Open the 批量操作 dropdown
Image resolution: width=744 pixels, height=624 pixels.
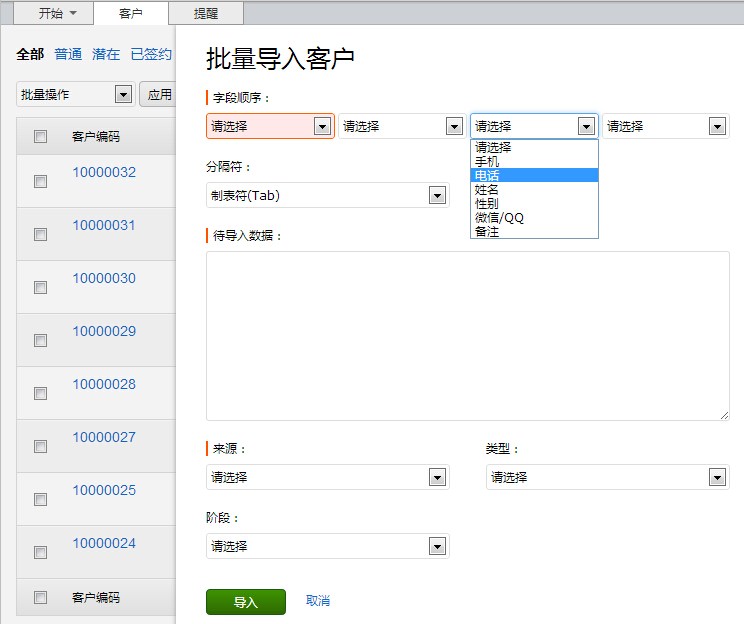75,94
